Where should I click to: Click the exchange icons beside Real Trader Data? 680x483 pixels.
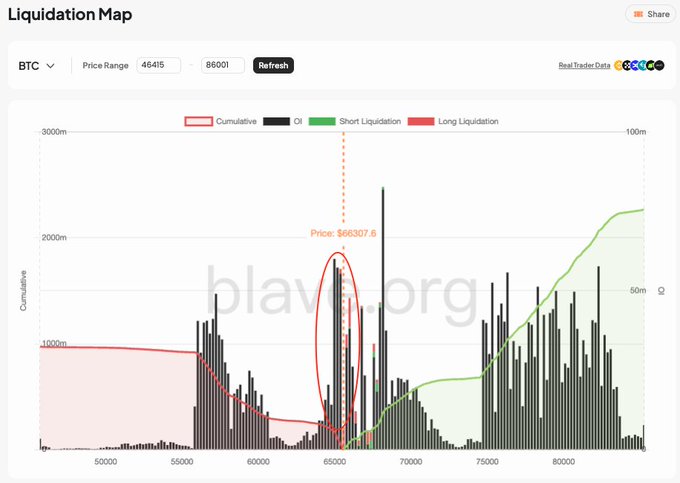639,65
